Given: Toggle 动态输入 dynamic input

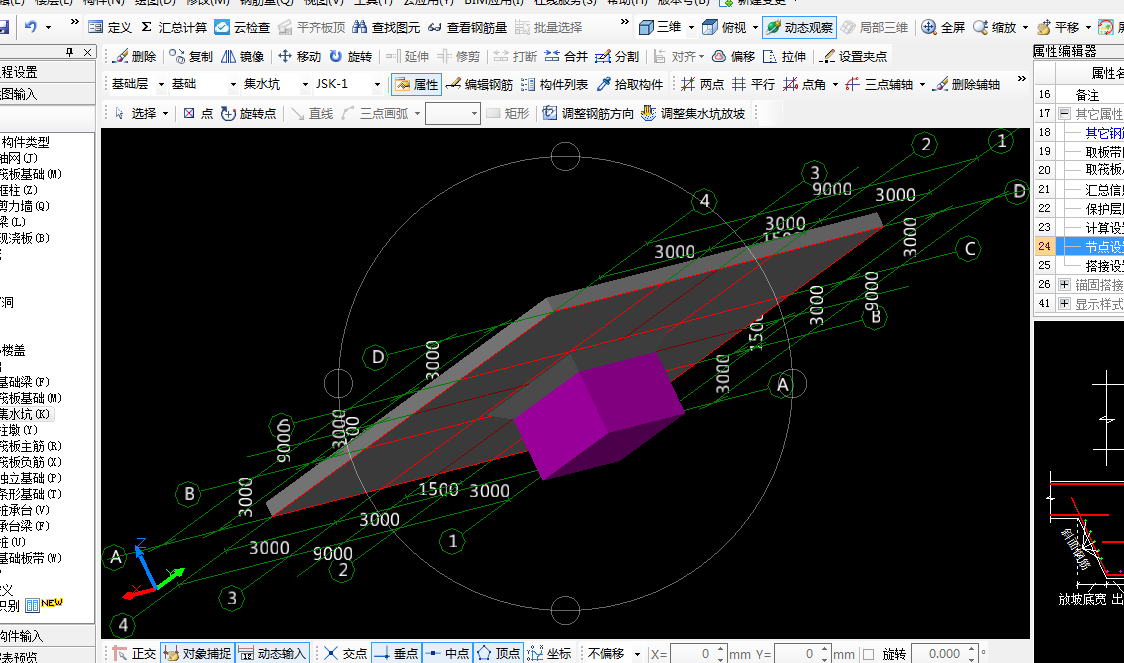Looking at the screenshot, I should tap(272, 654).
